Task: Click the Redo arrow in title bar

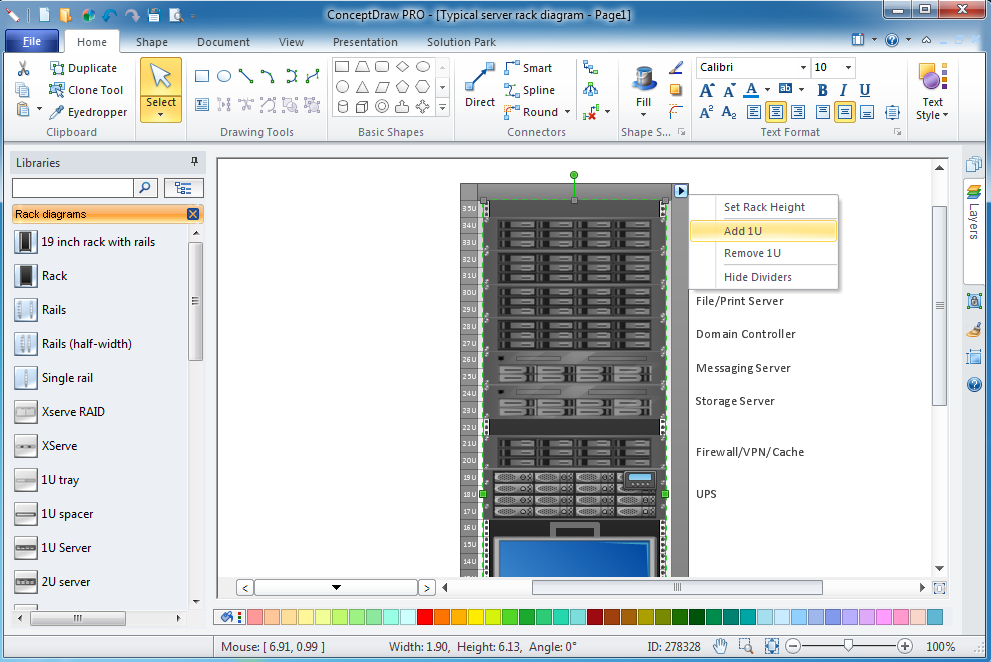Action: [131, 15]
